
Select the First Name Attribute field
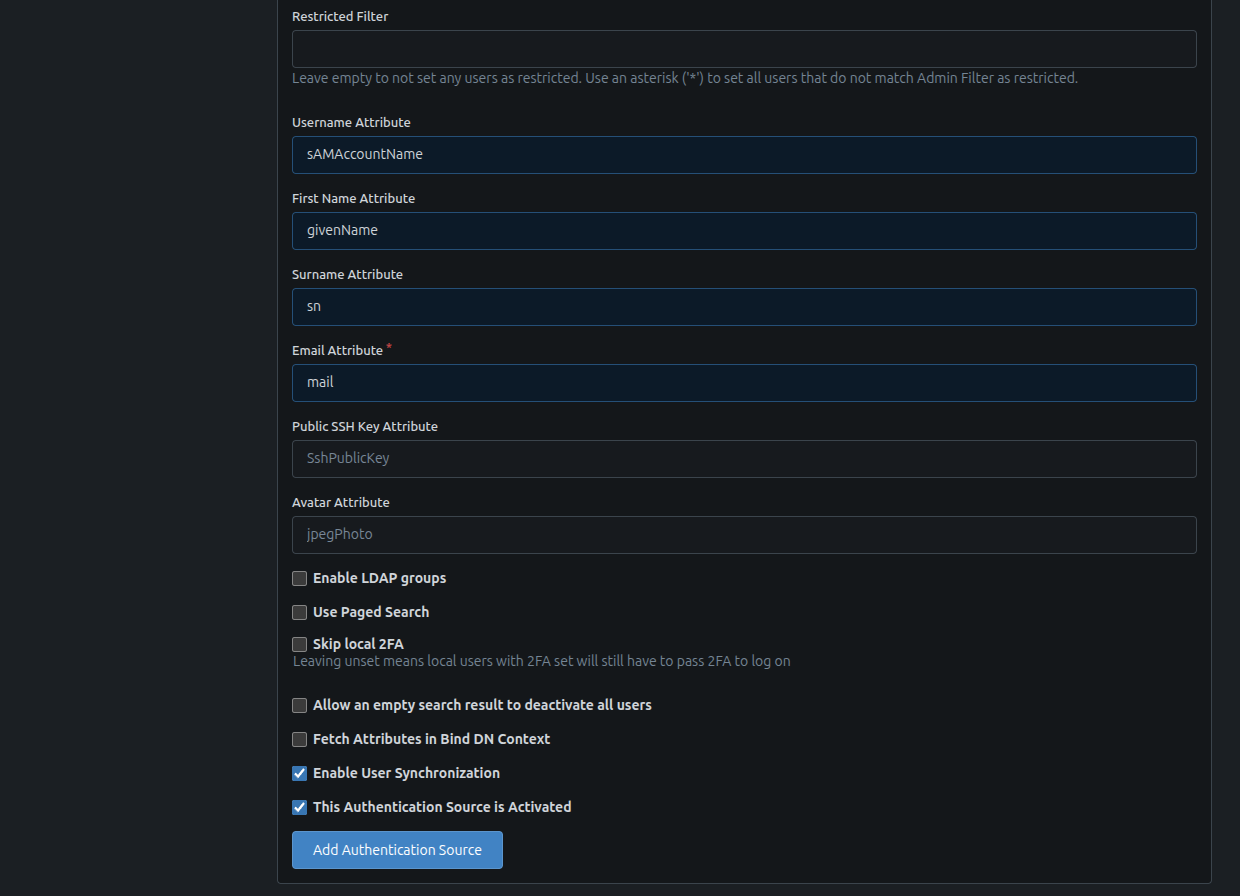pyautogui.click(x=744, y=231)
